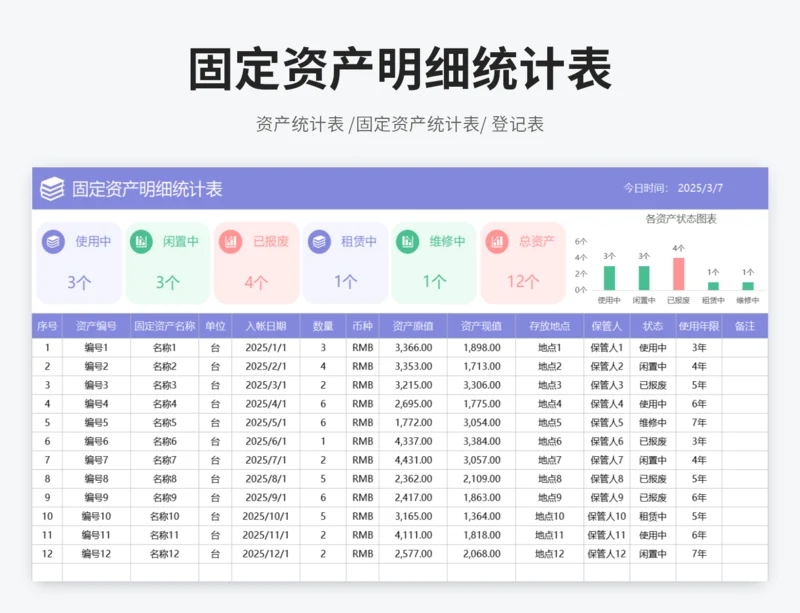This screenshot has width=800, height=613.
Task: Click the 今日时间 date value 2025/3/7
Action: [700, 188]
